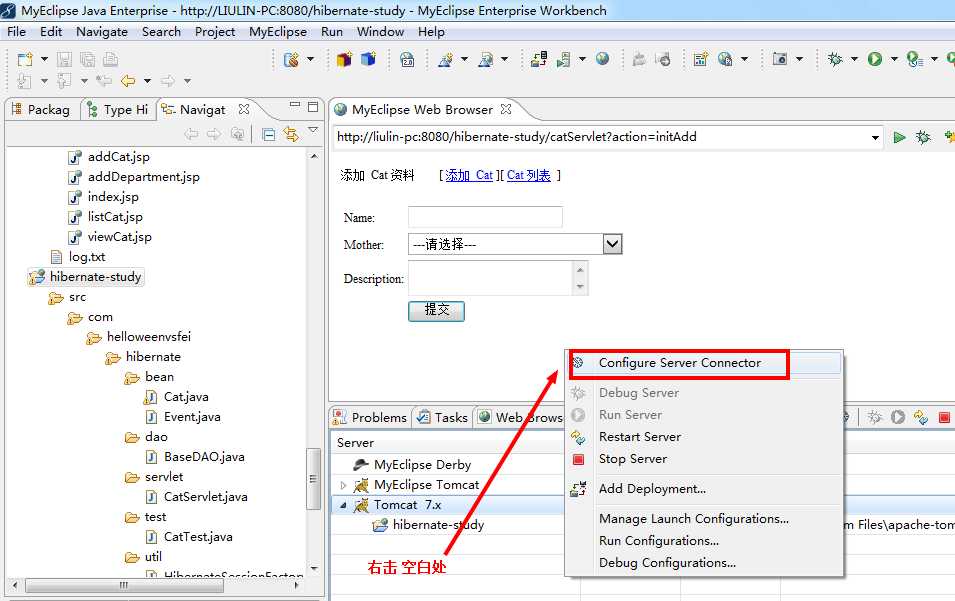This screenshot has height=601, width=955.
Task: Click the Restart Server icon in Servers toolbar
Action: [920, 417]
